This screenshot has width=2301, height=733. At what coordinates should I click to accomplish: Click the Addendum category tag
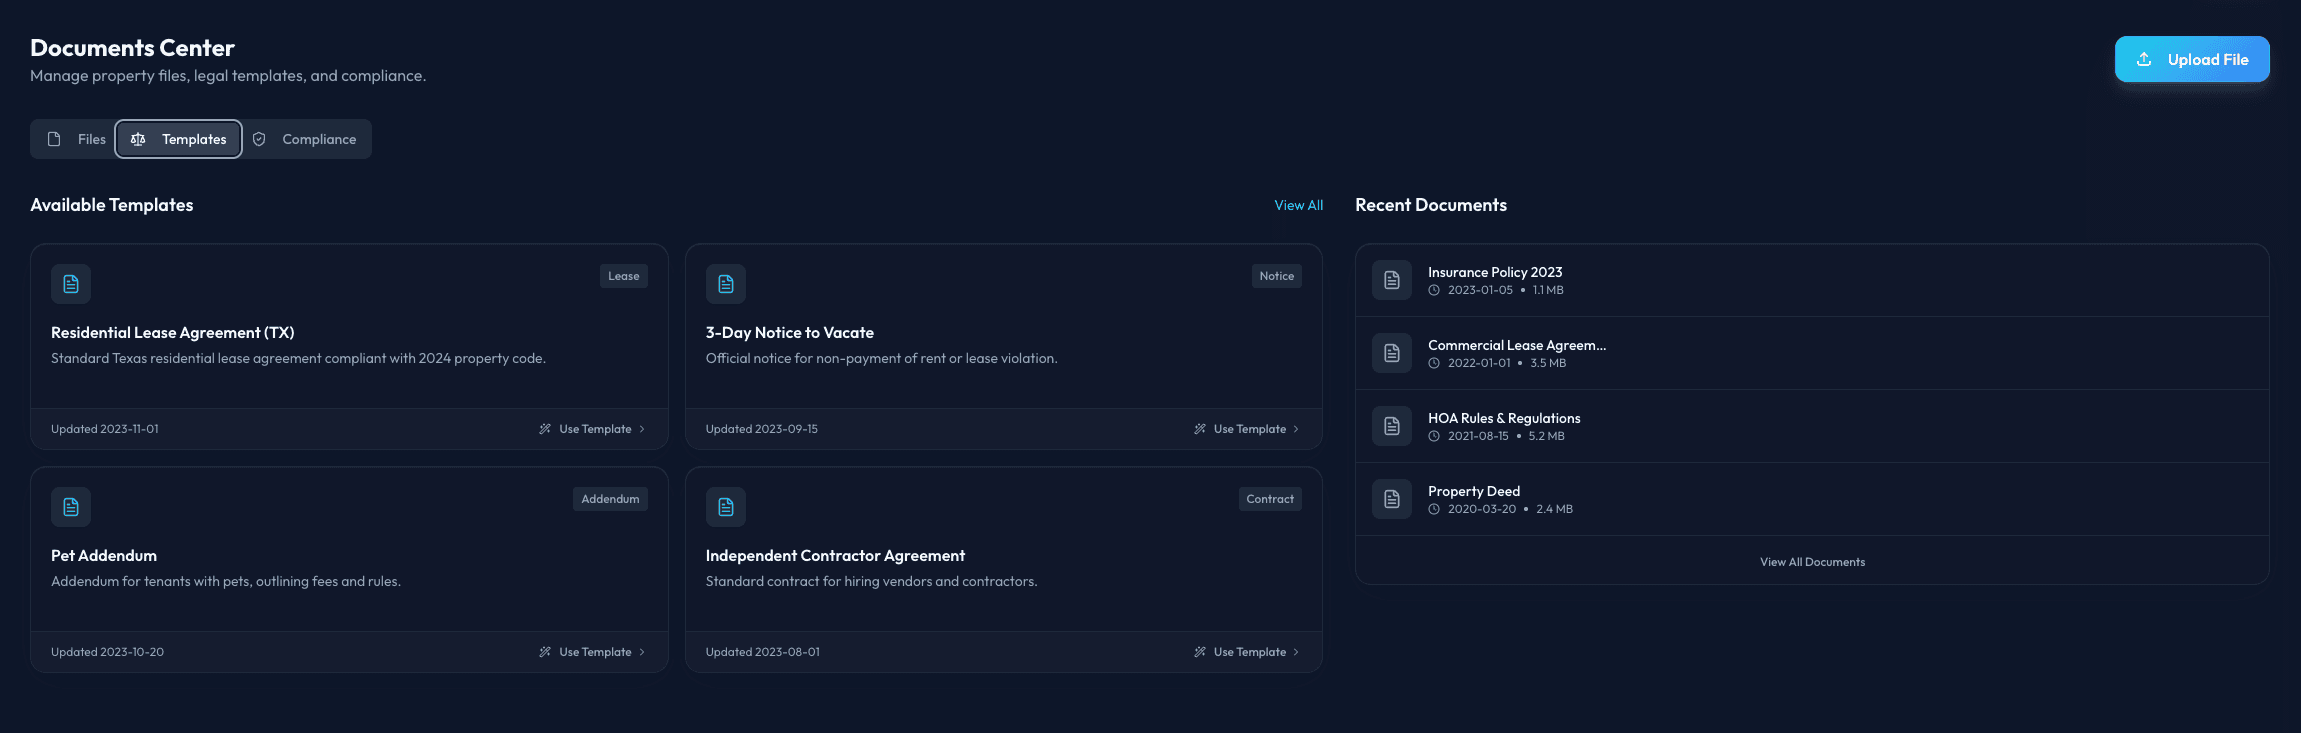pos(610,499)
